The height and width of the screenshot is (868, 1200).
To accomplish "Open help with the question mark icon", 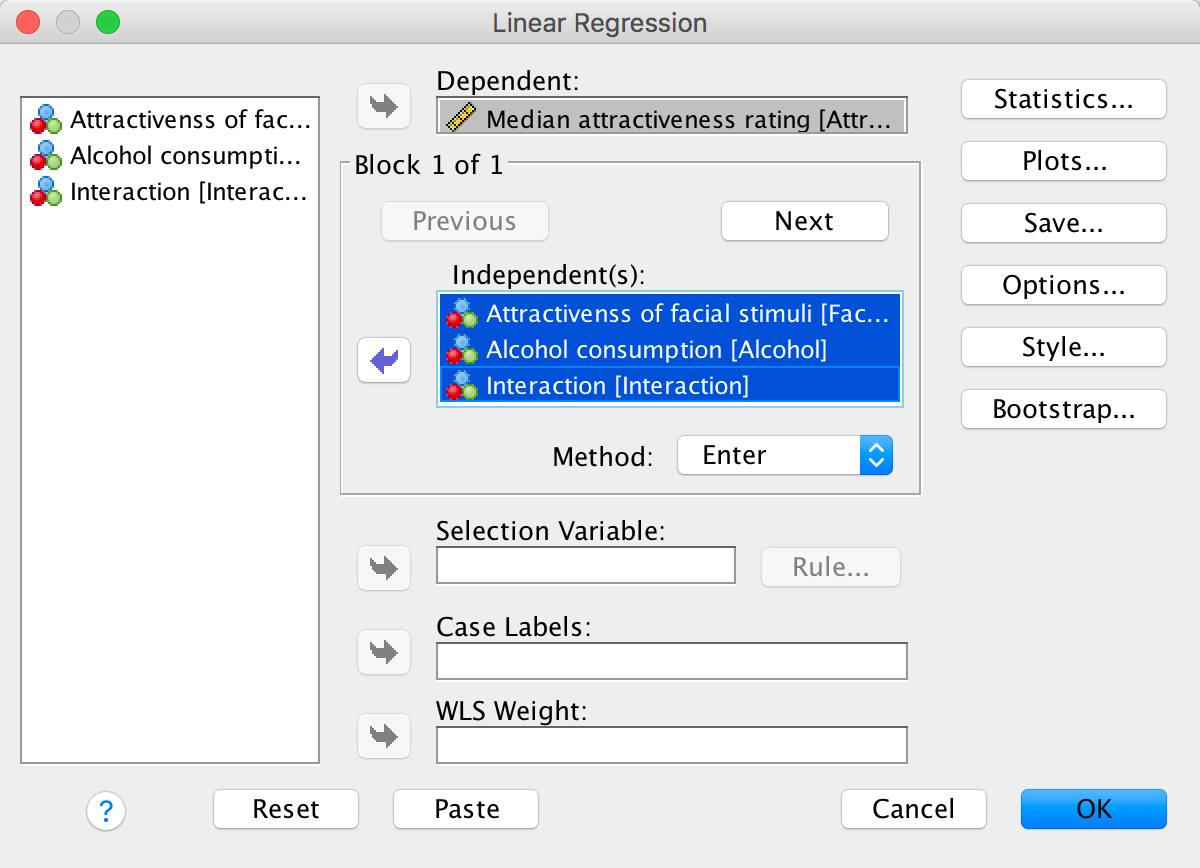I will coord(106,810).
